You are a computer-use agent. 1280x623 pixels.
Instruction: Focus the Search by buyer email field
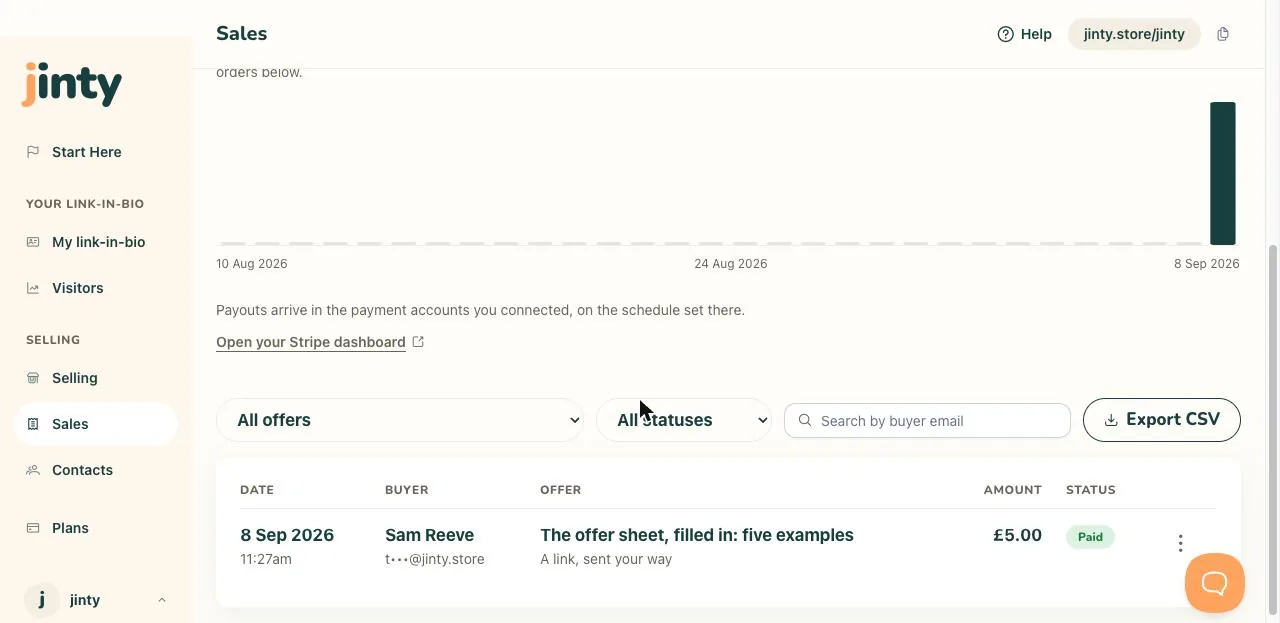927,421
